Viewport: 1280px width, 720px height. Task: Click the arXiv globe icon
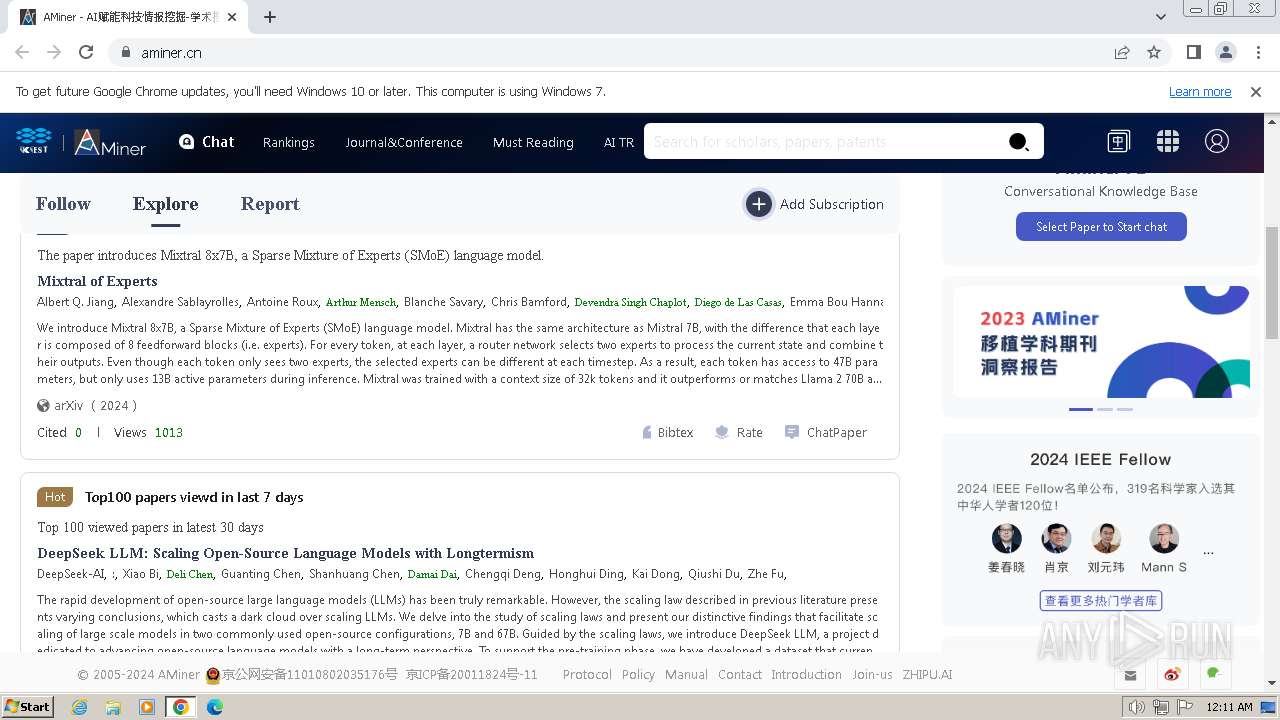(43, 406)
